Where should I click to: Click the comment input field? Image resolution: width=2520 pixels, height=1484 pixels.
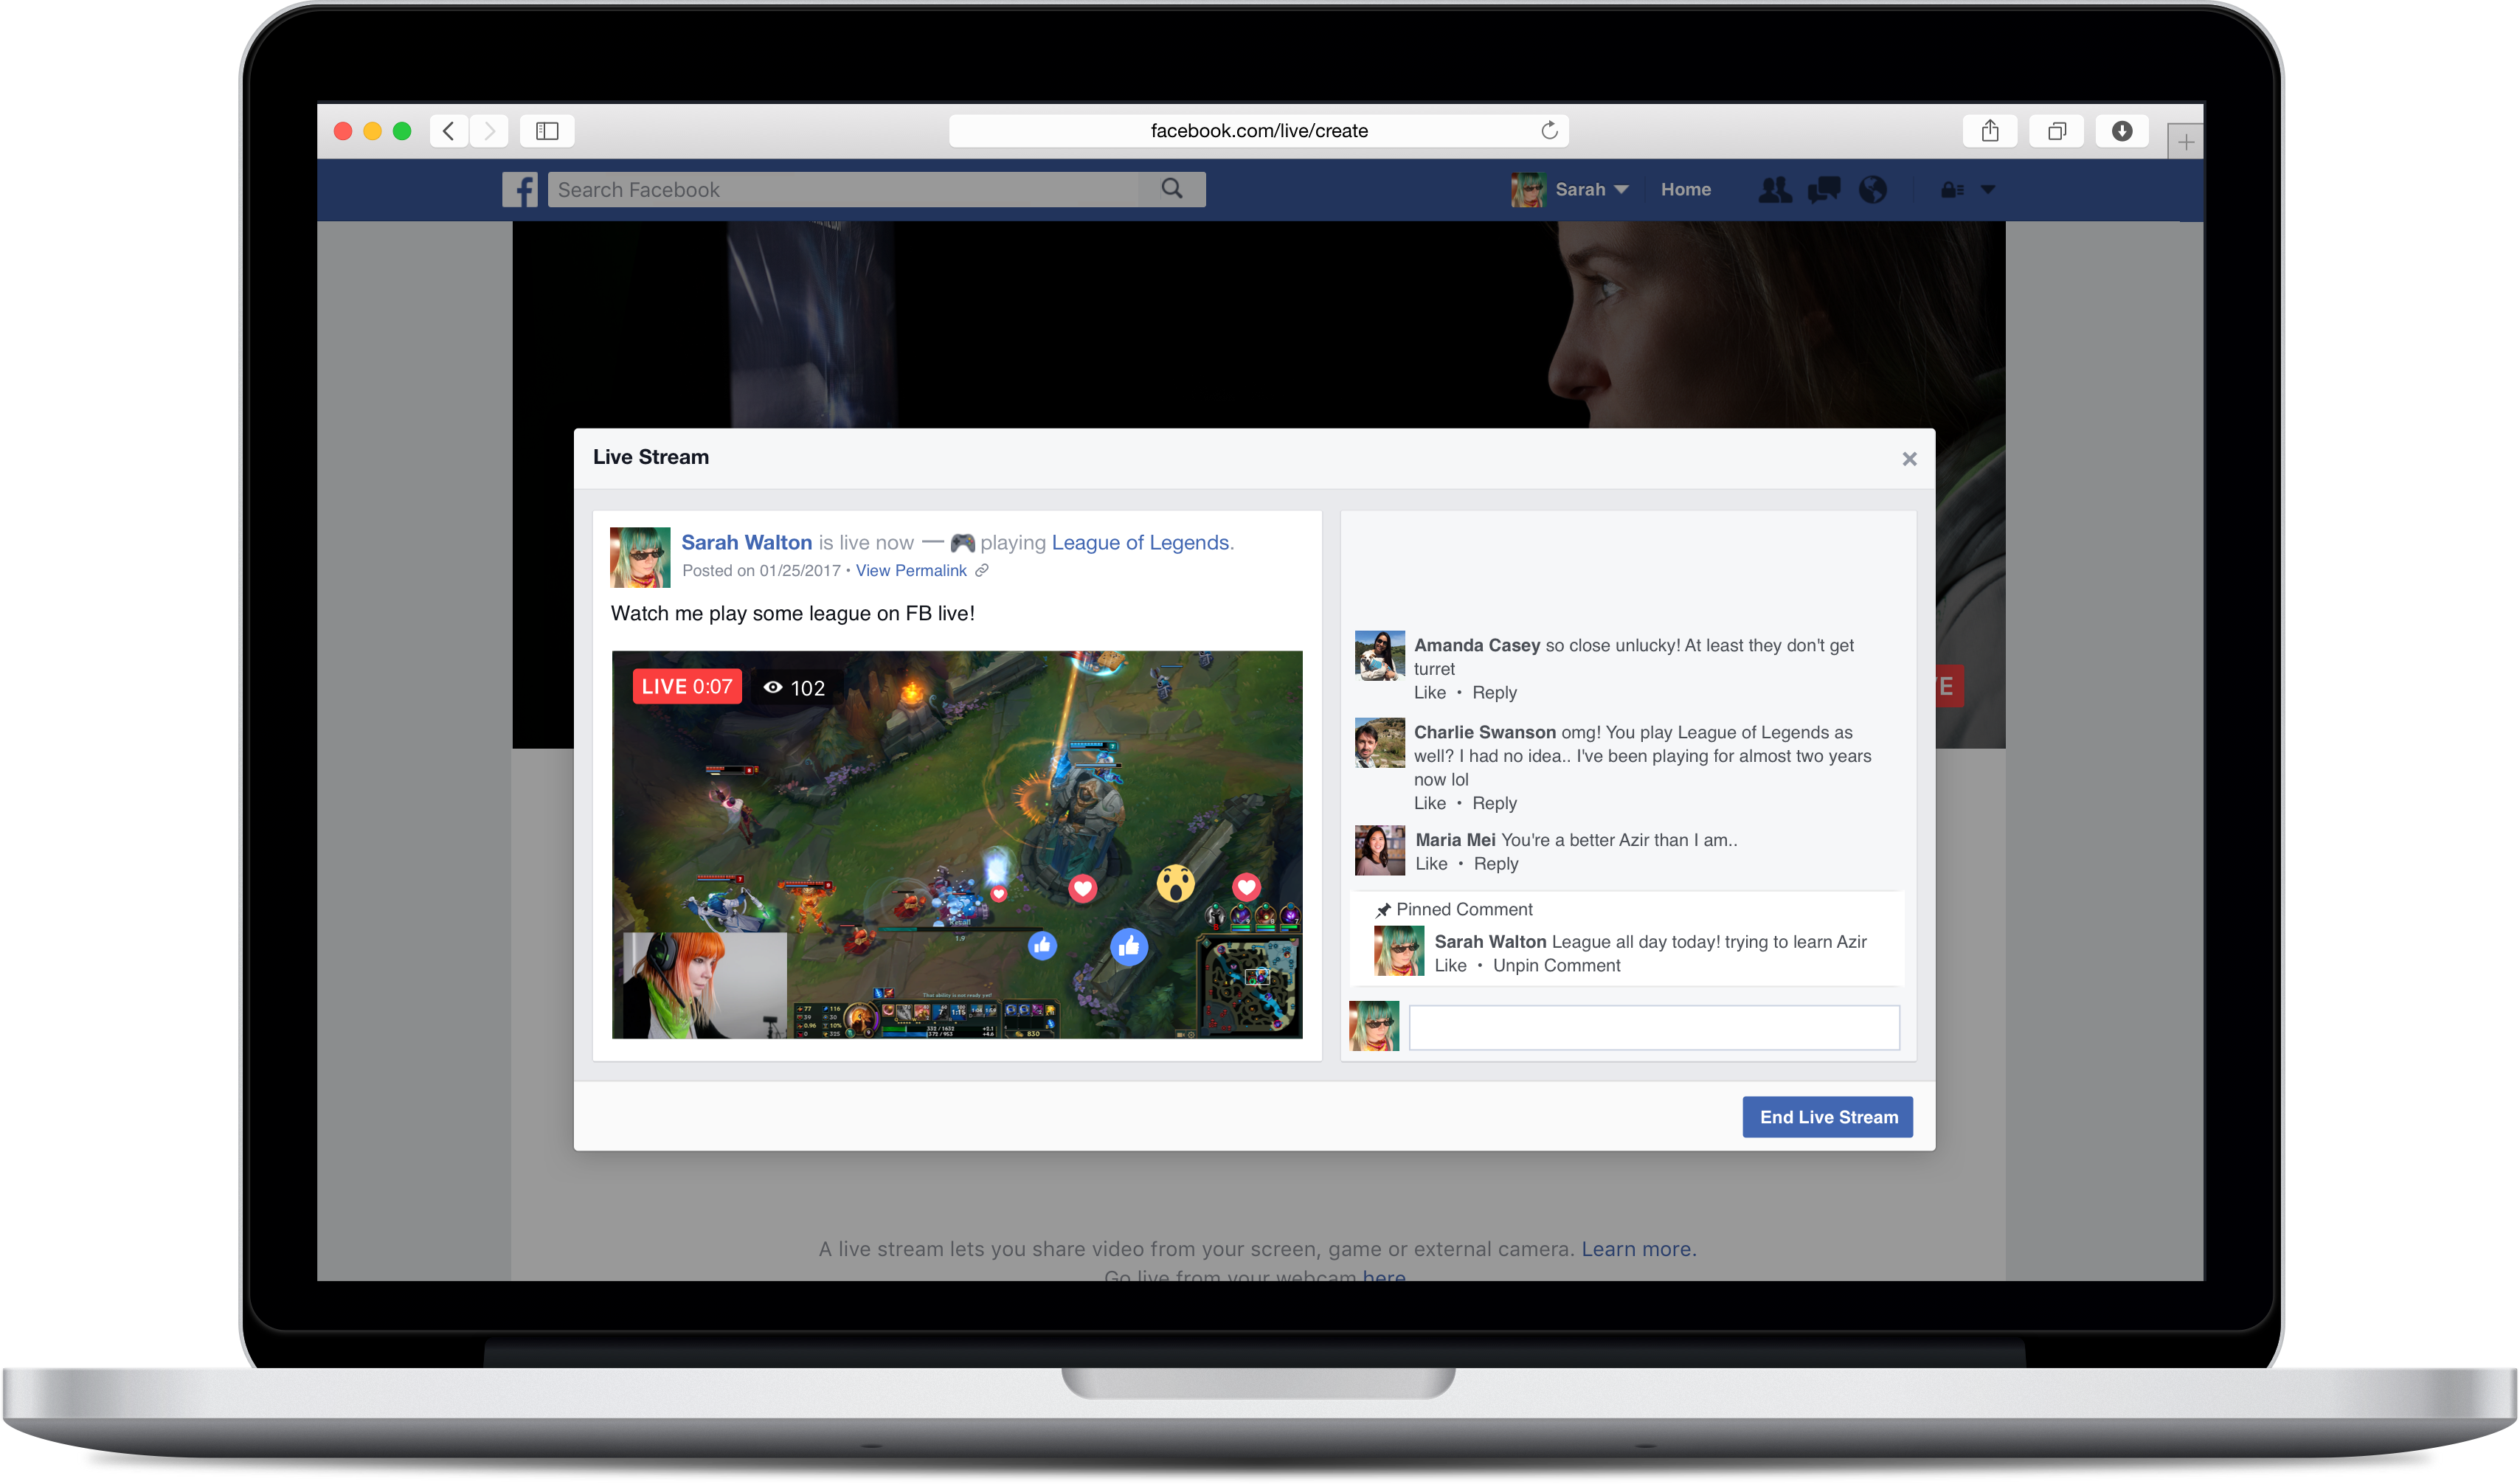[1660, 1027]
